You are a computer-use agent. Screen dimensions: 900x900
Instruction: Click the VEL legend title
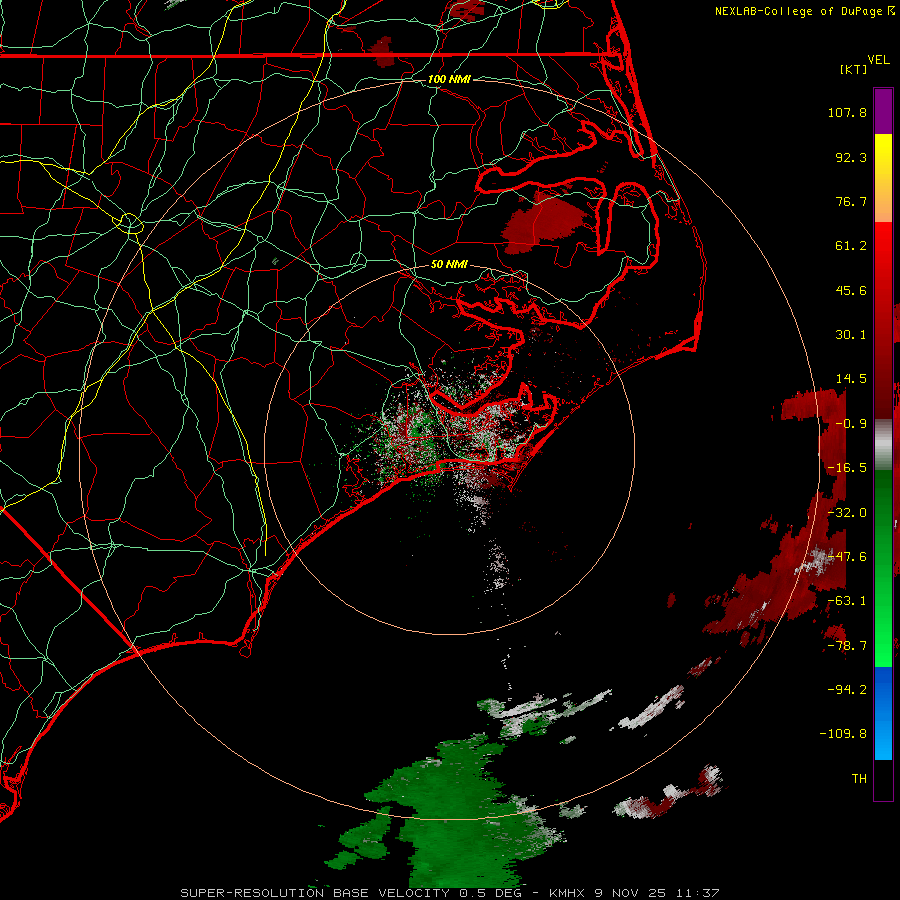click(x=878, y=59)
